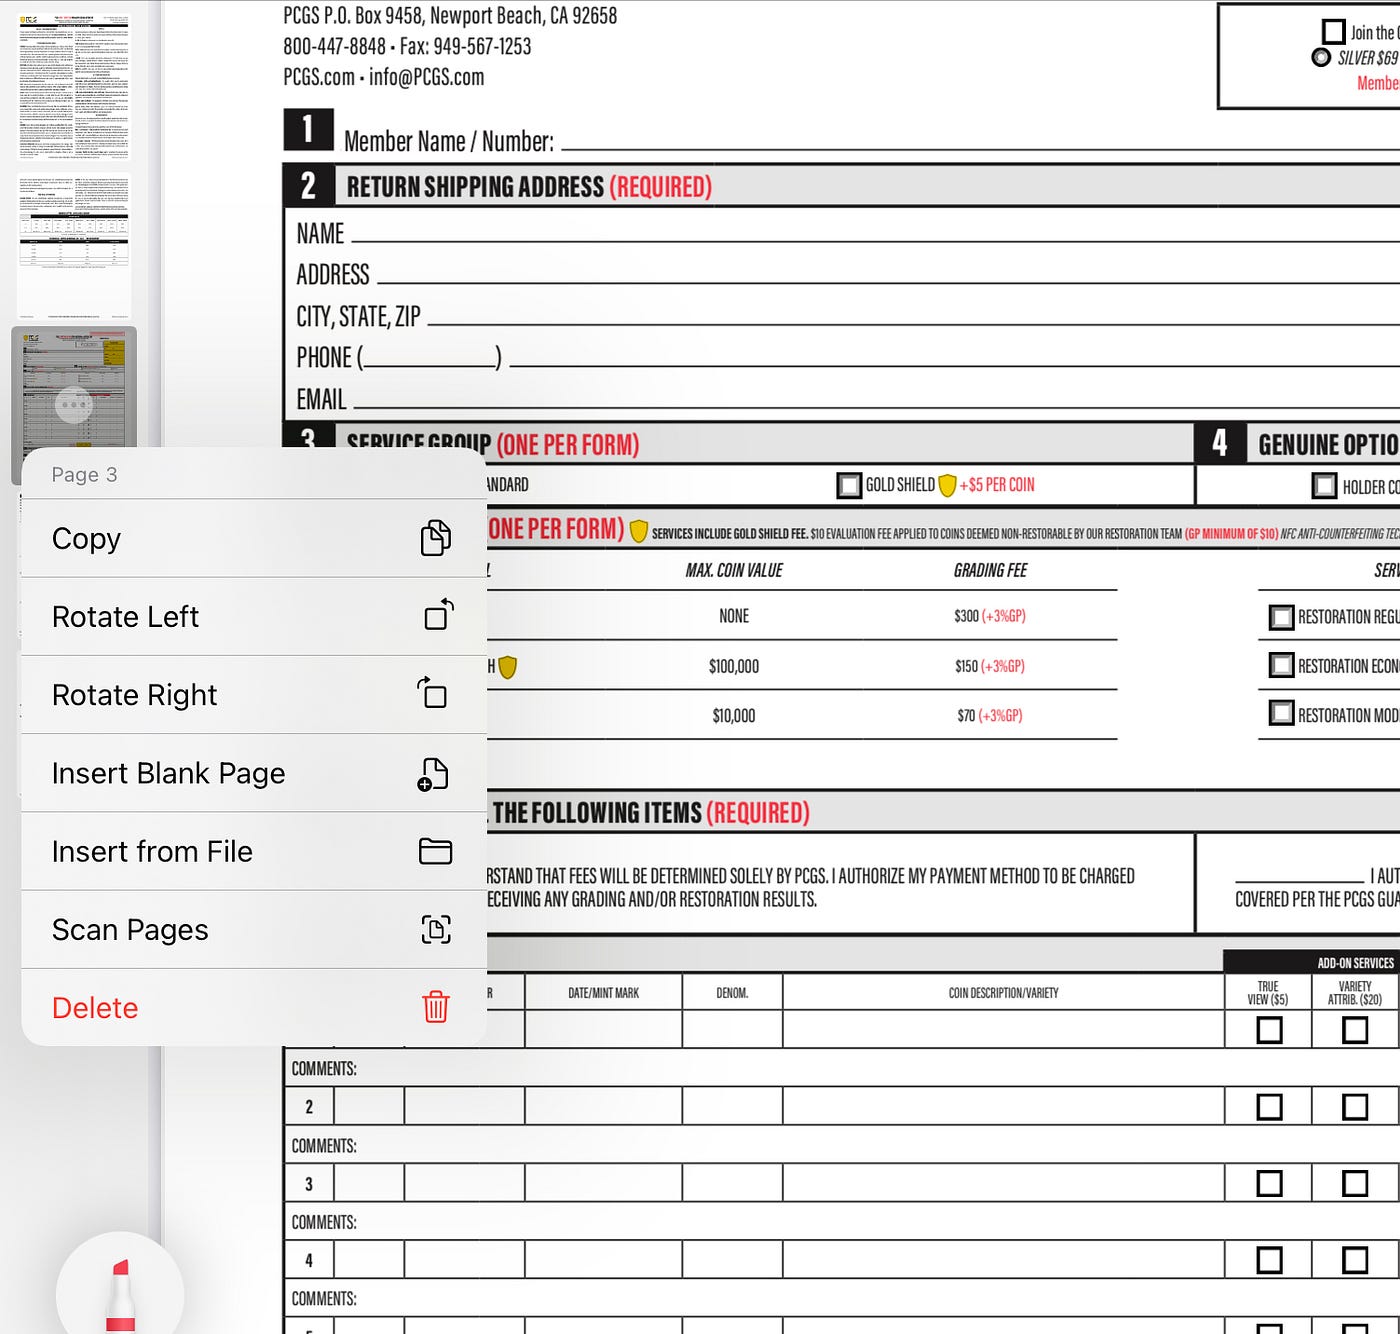Click the GRADING FEE column header
Viewport: 1400px width, 1334px height.
(990, 570)
